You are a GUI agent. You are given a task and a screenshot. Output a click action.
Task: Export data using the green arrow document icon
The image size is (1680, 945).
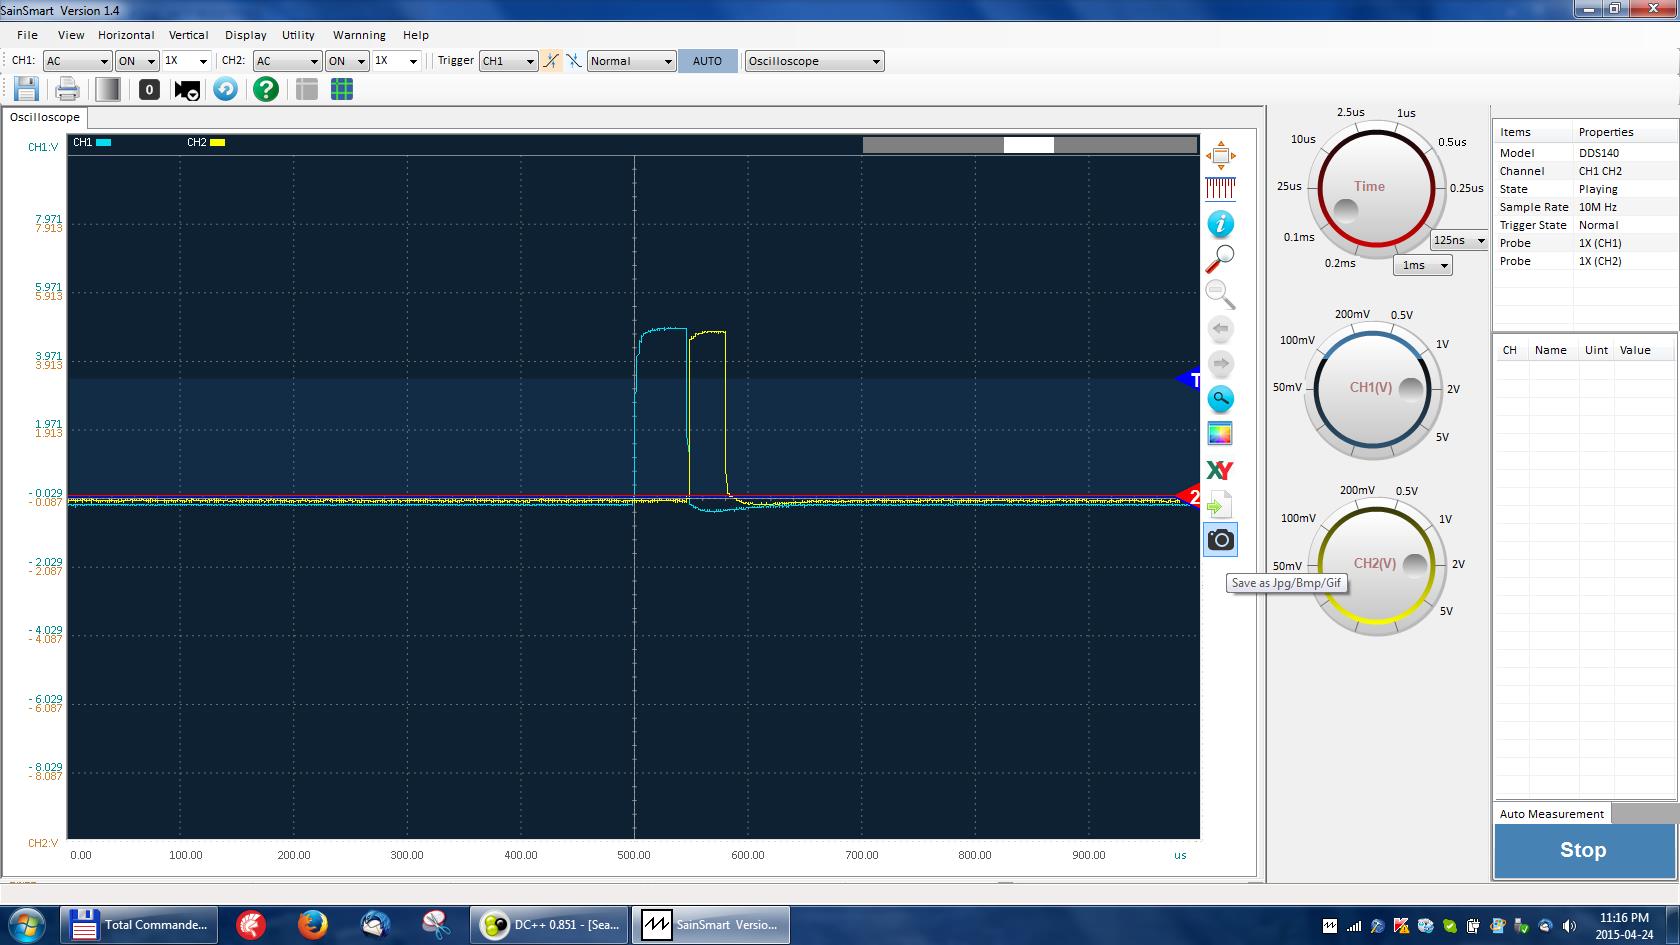click(1220, 504)
